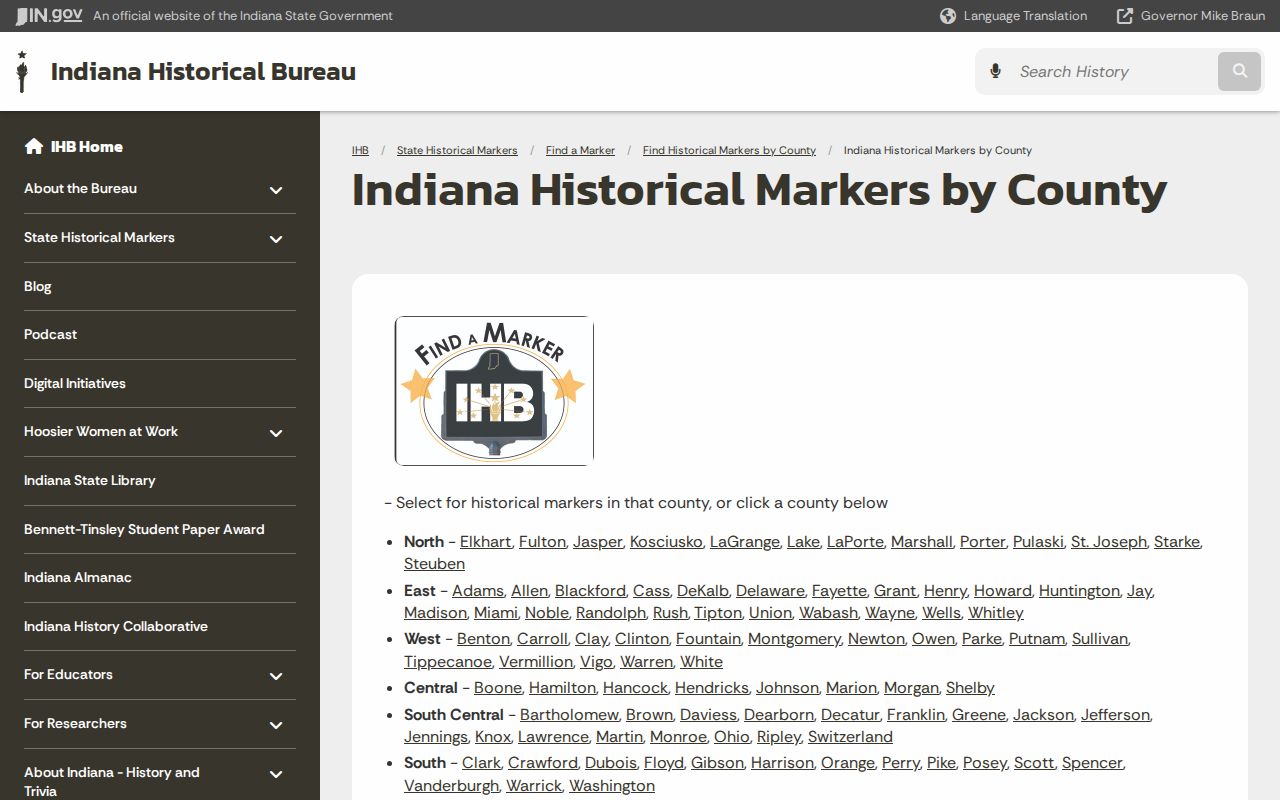Click the Search History input field
This screenshot has width=1280, height=800.
point(1112,71)
